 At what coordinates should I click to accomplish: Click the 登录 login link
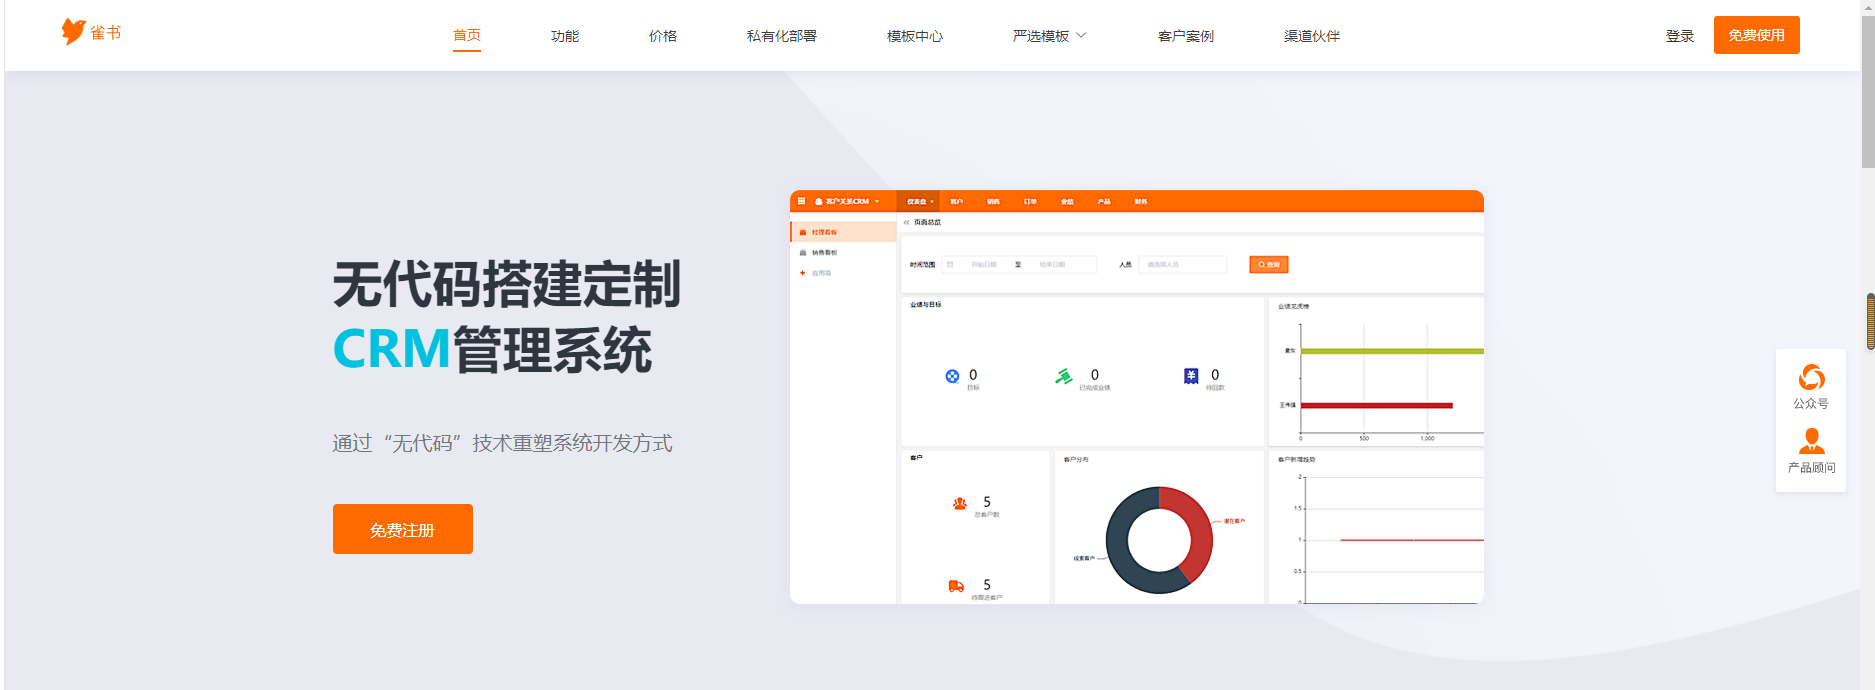1680,36
